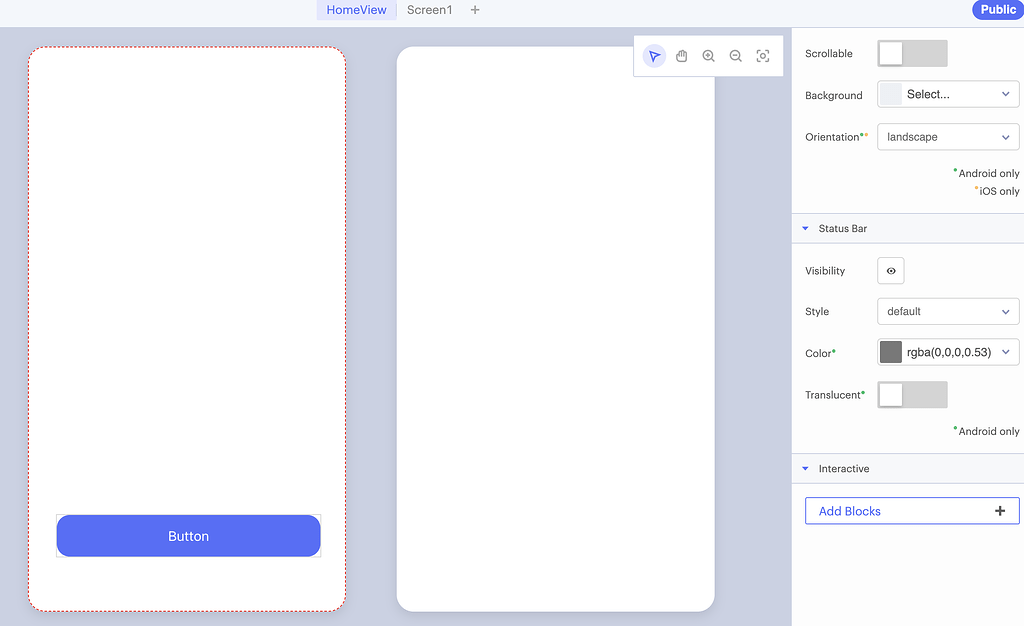The width and height of the screenshot is (1024, 626).
Task: Click the zoom in magnifier icon
Action: [x=708, y=55]
